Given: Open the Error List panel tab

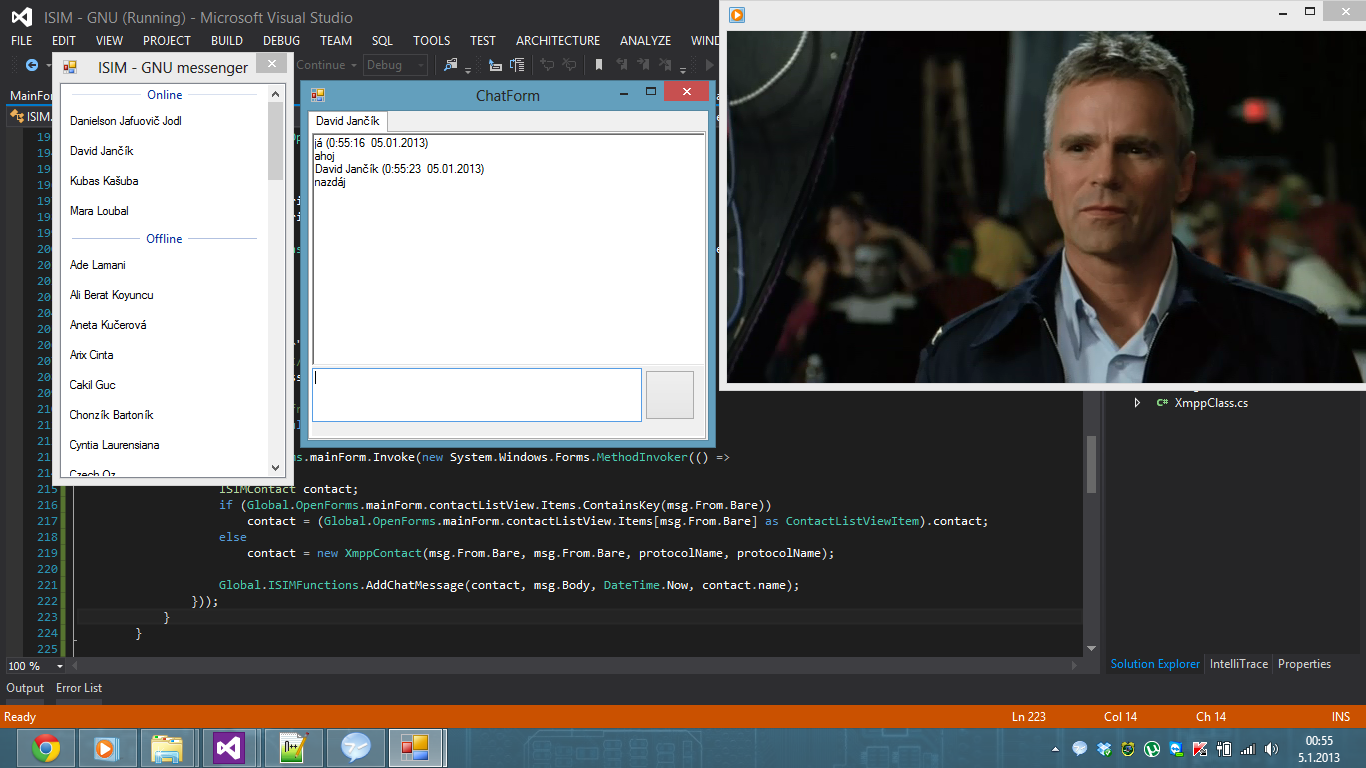Looking at the screenshot, I should pyautogui.click(x=79, y=688).
